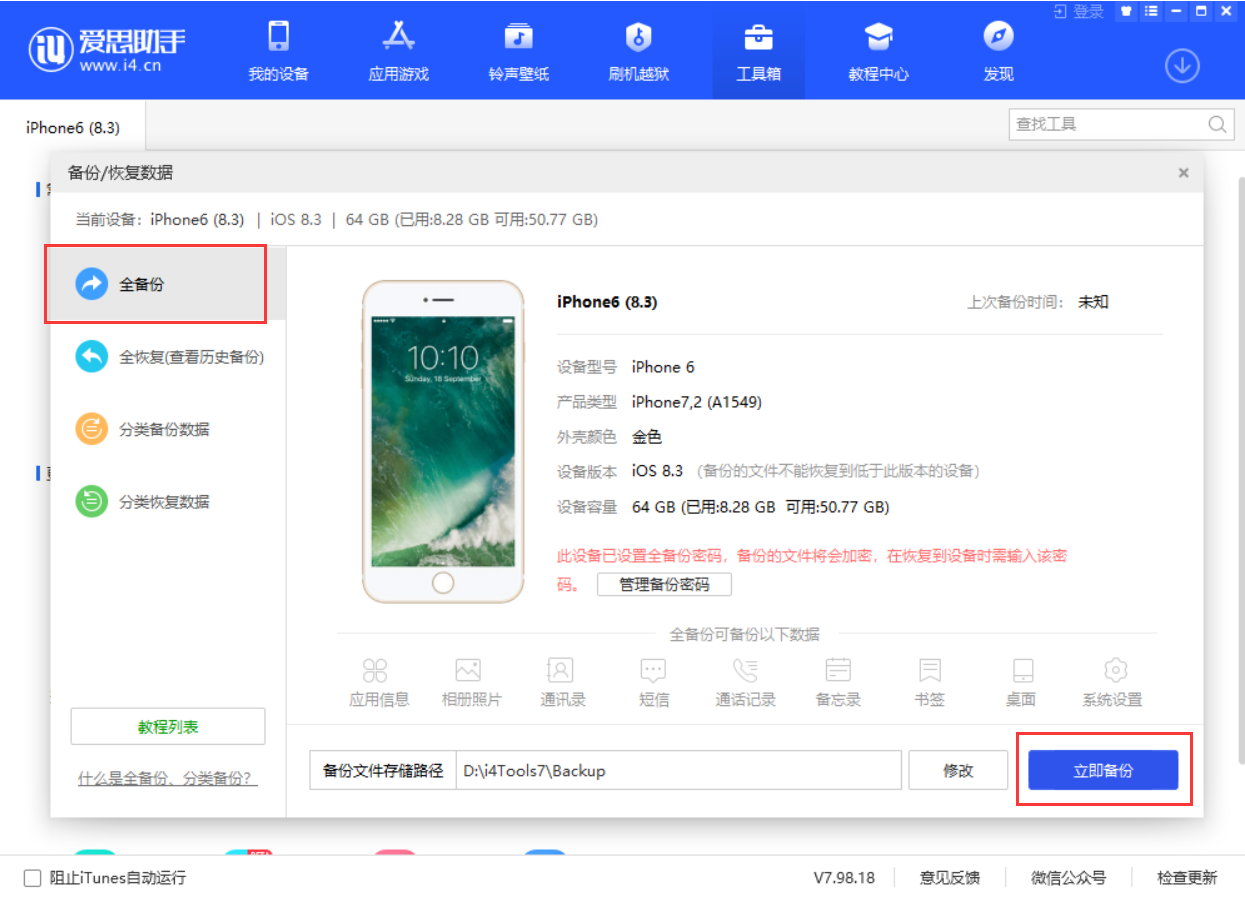Open the 教程中心 (Tutorial Center) section

(x=877, y=50)
